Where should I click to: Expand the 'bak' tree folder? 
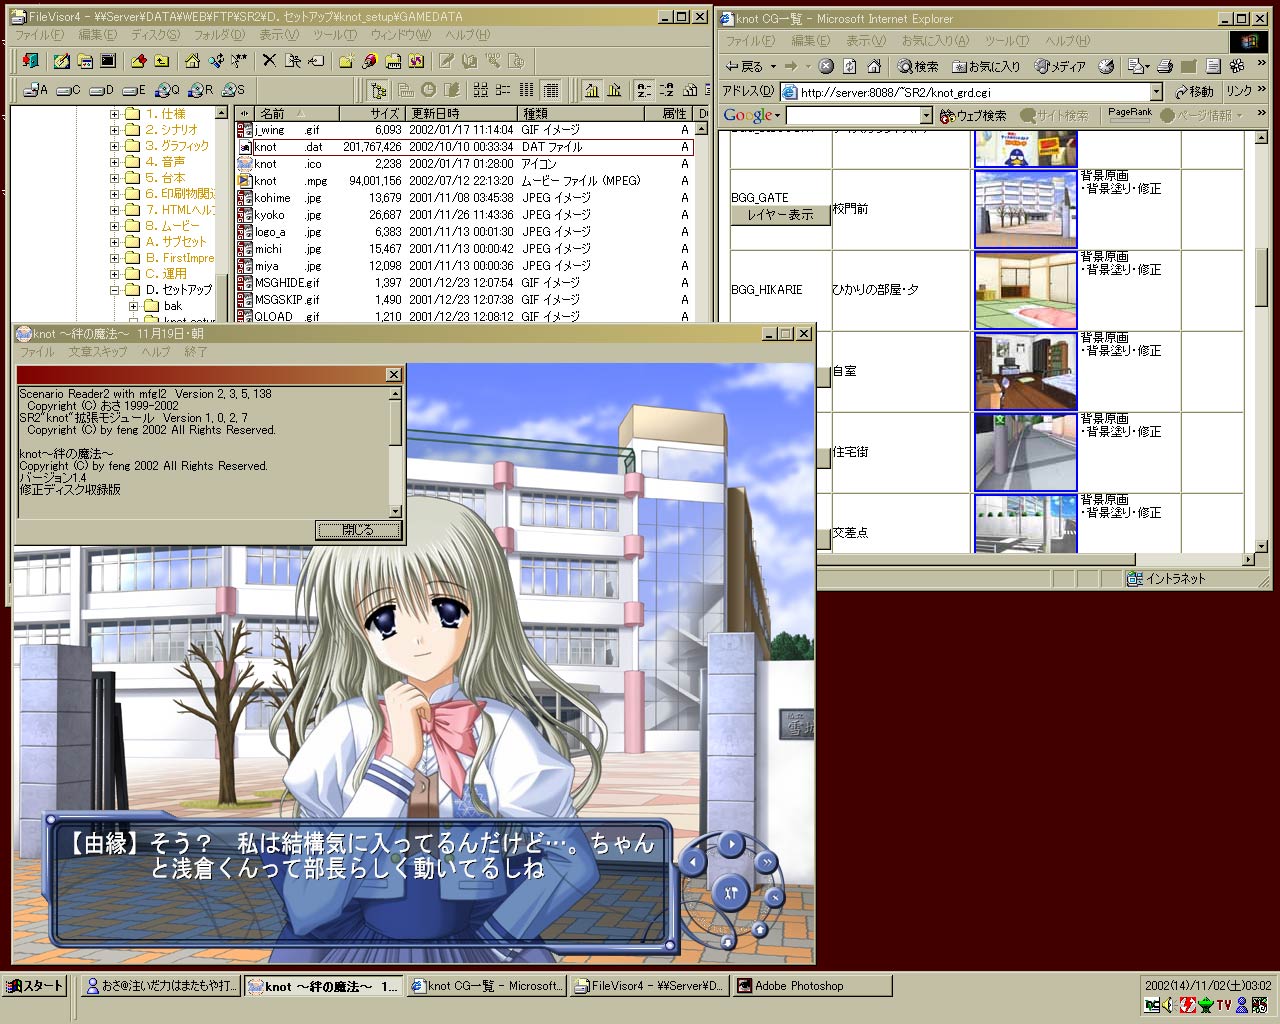[133, 306]
